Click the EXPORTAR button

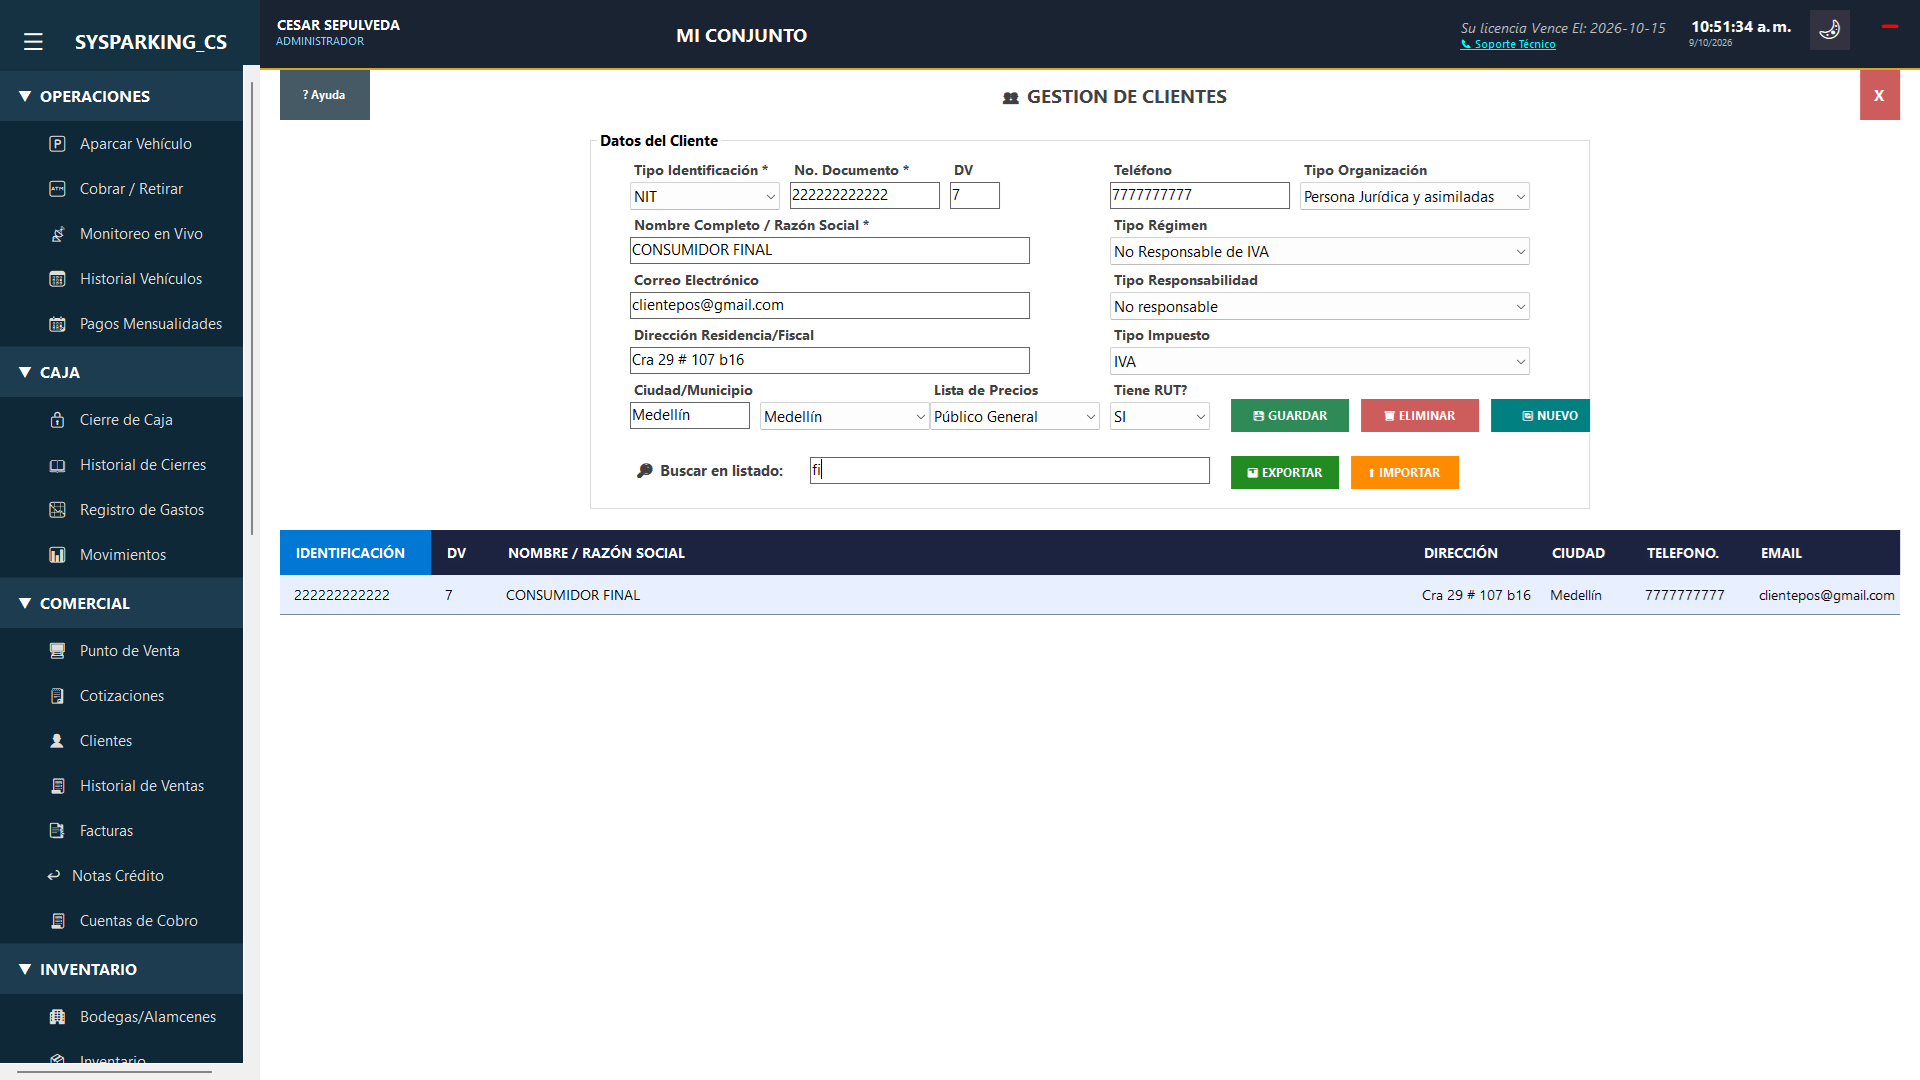click(x=1284, y=473)
